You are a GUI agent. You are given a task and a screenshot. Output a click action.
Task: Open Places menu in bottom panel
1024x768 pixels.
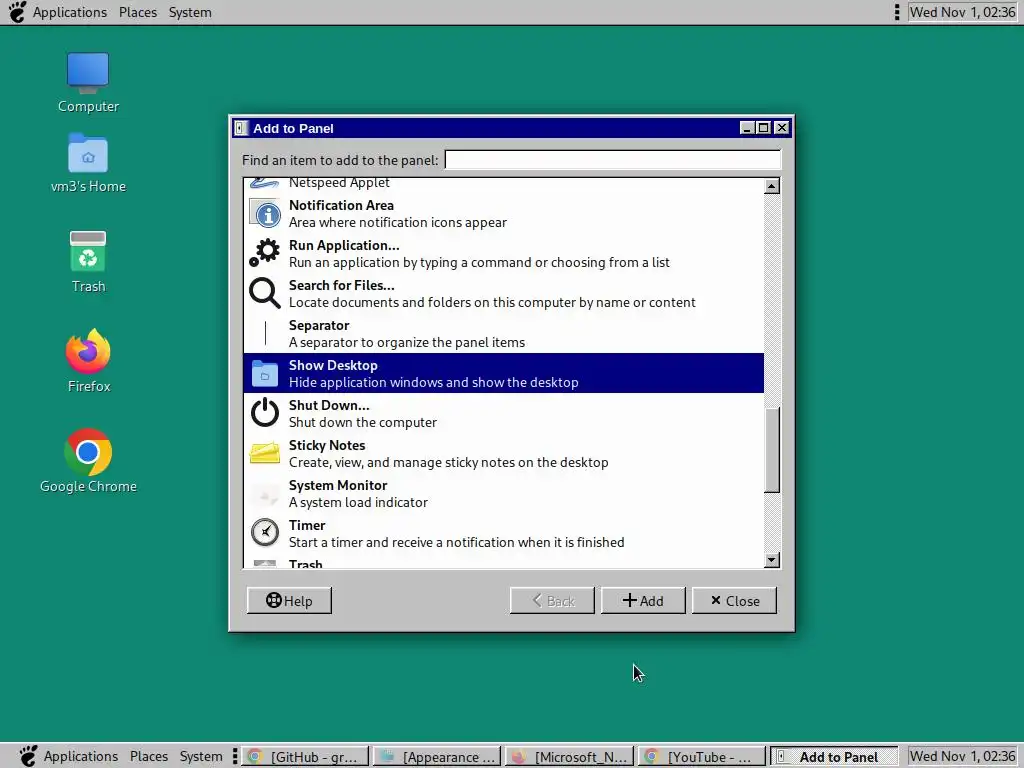[x=149, y=756]
